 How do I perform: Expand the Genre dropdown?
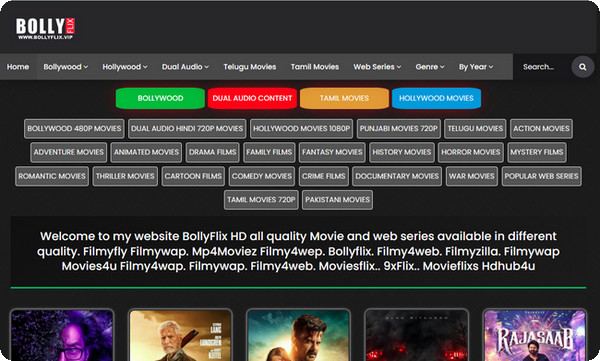430,67
